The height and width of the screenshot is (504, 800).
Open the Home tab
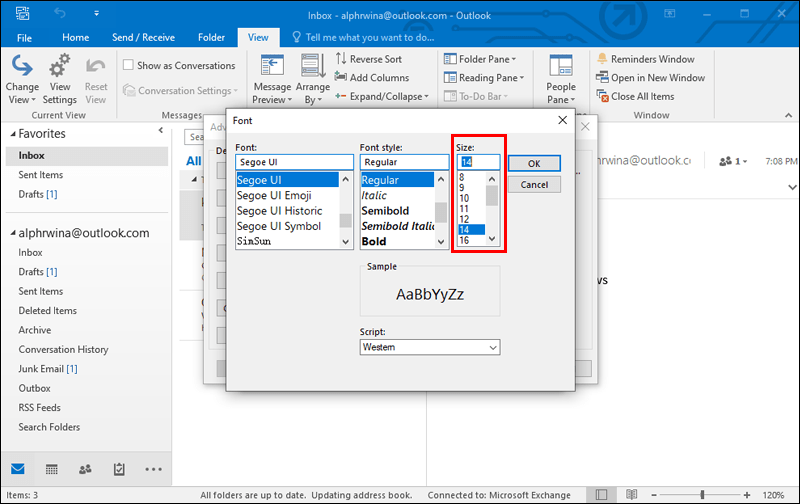[76, 37]
